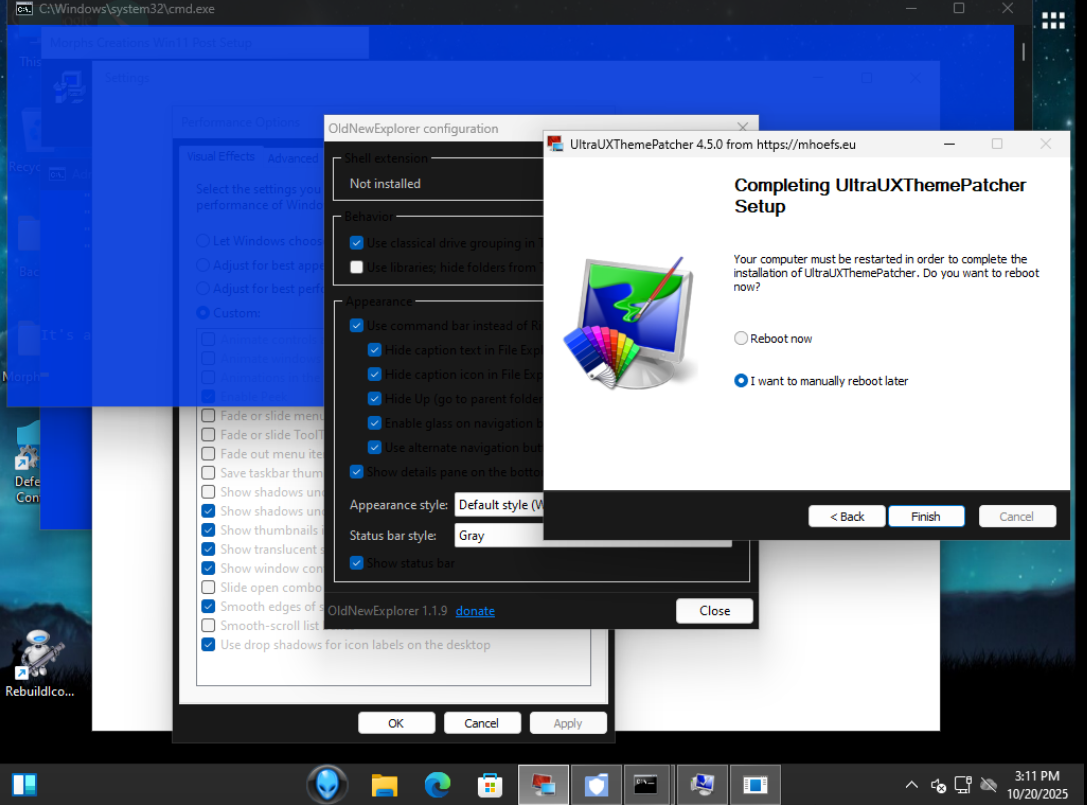1087x805 pixels.
Task: Click the donate link in OldNewExplorer
Action: click(x=475, y=611)
